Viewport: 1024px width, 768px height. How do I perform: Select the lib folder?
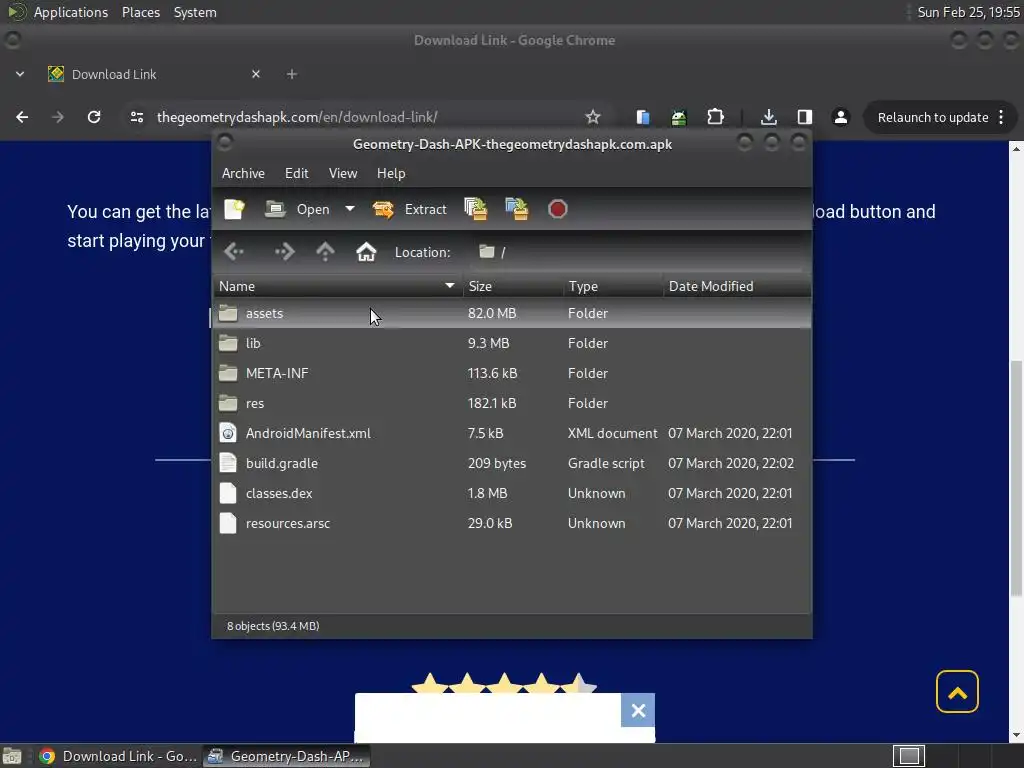pos(512,344)
